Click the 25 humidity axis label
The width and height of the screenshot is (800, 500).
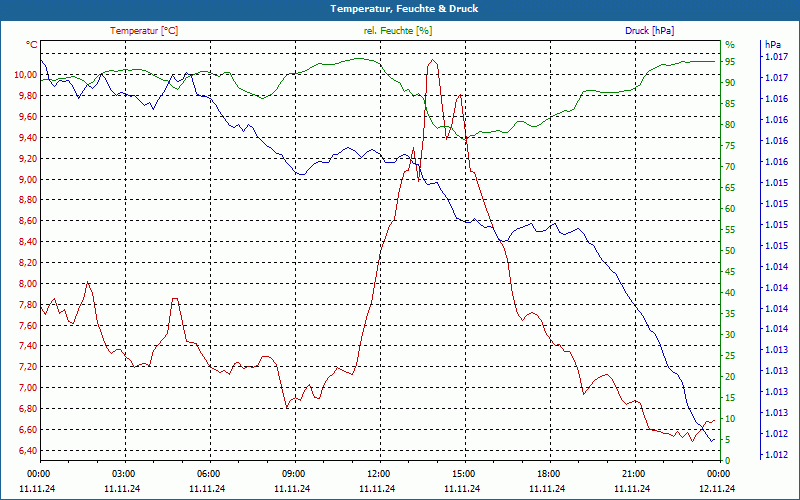(730, 356)
